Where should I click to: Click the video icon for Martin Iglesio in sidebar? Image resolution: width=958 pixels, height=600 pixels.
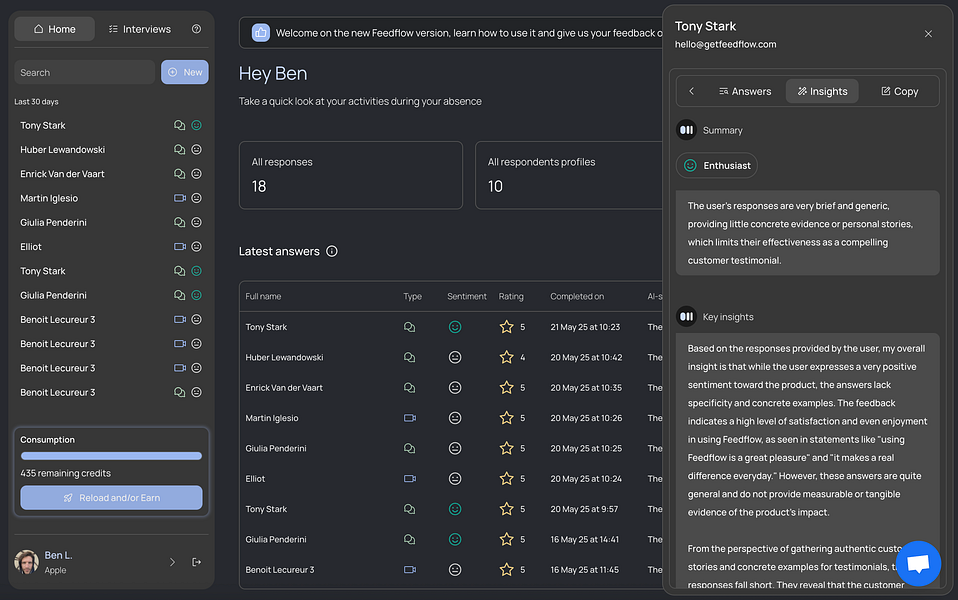(180, 198)
